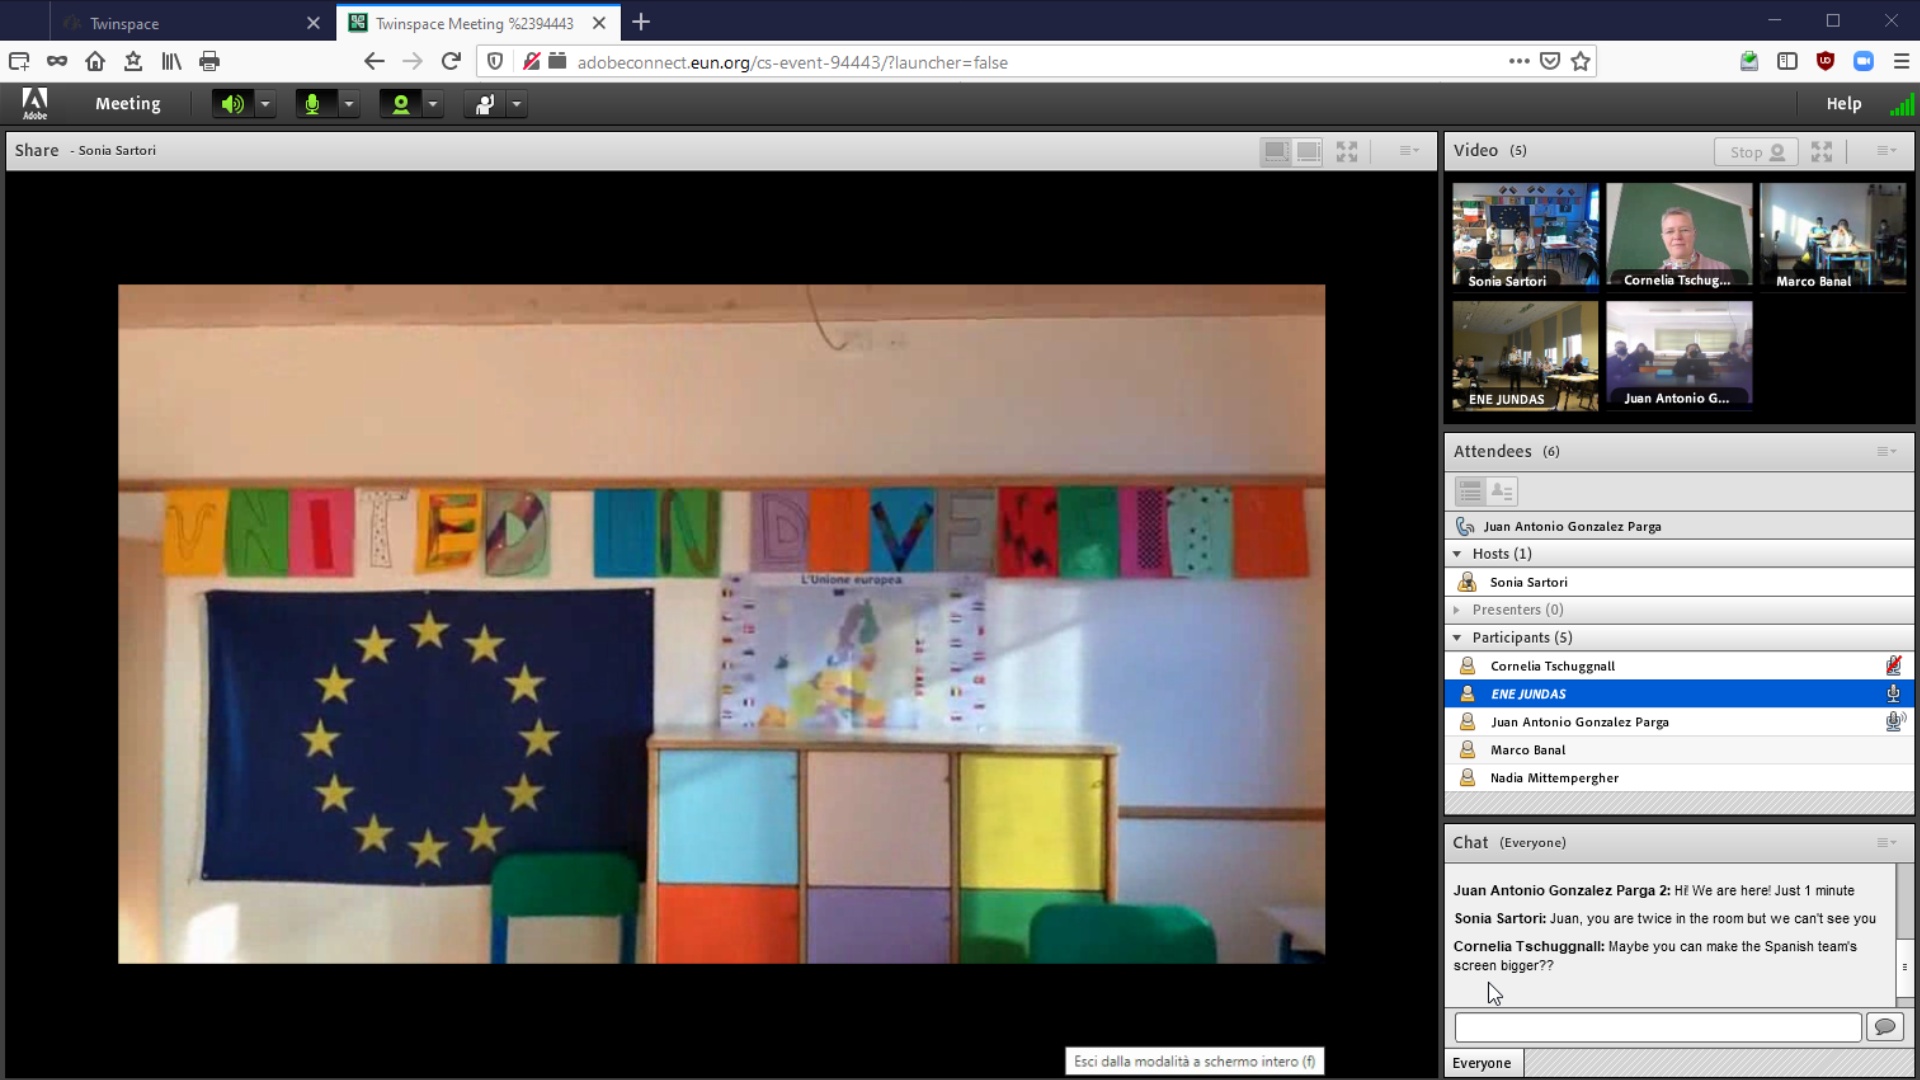1920x1080 pixels.
Task: Mute the speaker audio icon
Action: [x=233, y=104]
